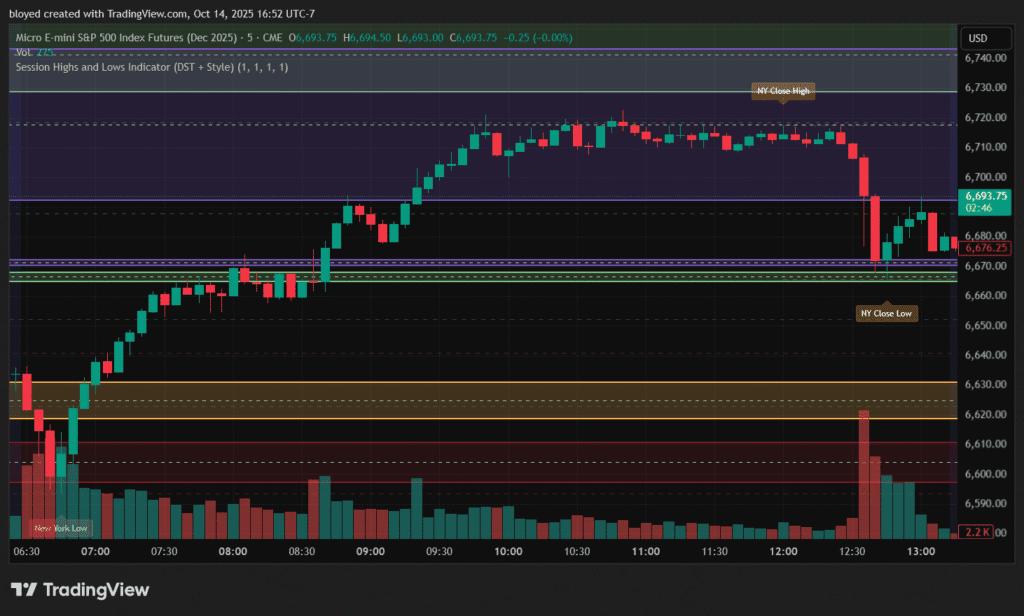Image resolution: width=1024 pixels, height=616 pixels.
Task: Click the TradingView logo icon
Action: [29, 589]
